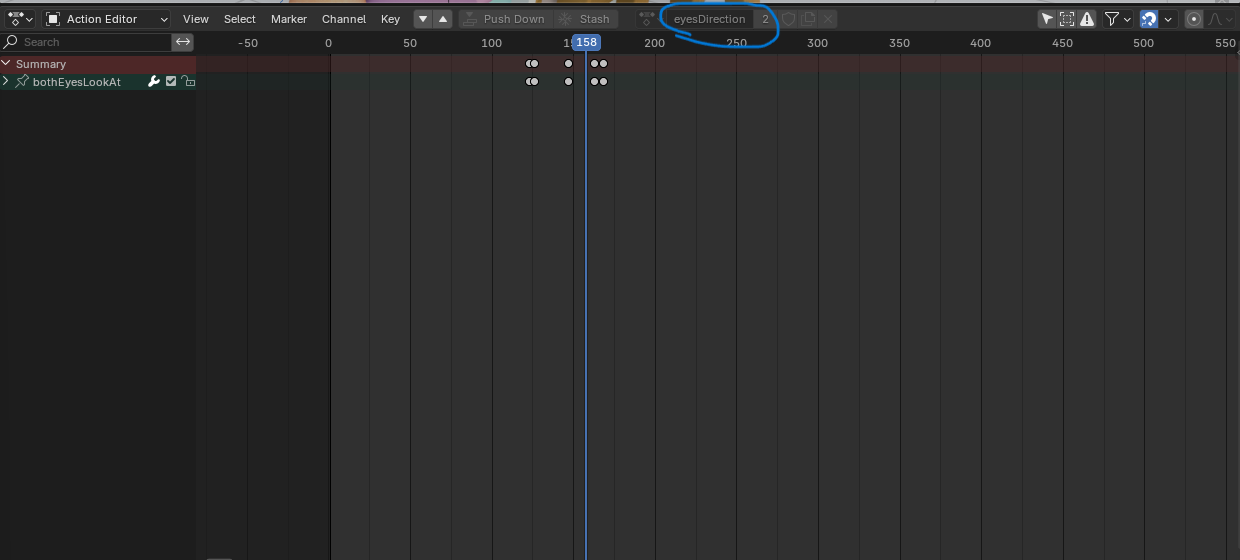The width and height of the screenshot is (1240, 560).
Task: Click the Stash button
Action: point(584,19)
